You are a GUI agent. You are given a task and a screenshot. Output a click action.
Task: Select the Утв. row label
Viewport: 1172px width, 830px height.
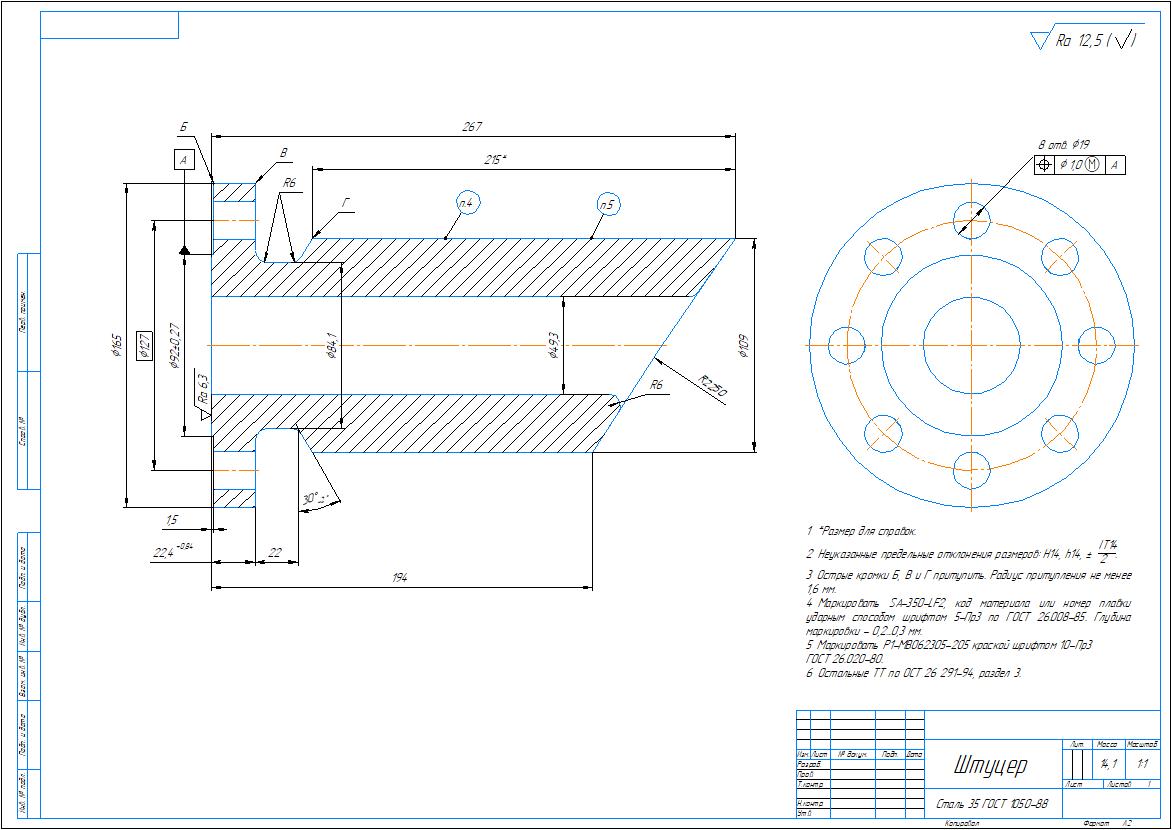804,812
